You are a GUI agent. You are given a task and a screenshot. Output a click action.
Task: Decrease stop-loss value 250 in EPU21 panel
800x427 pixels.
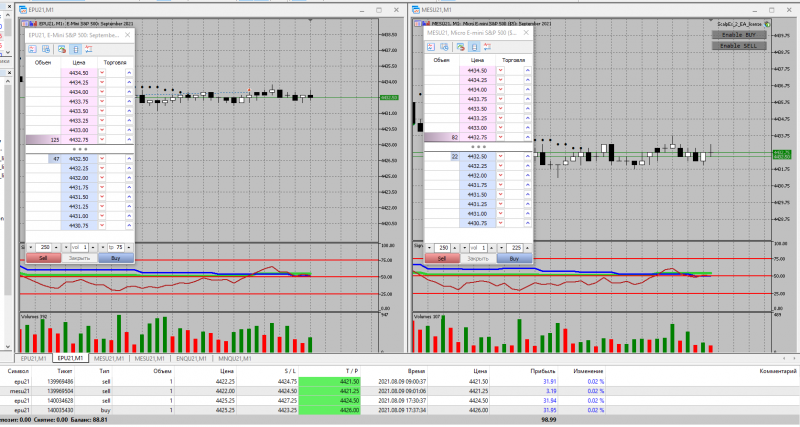click(31, 247)
